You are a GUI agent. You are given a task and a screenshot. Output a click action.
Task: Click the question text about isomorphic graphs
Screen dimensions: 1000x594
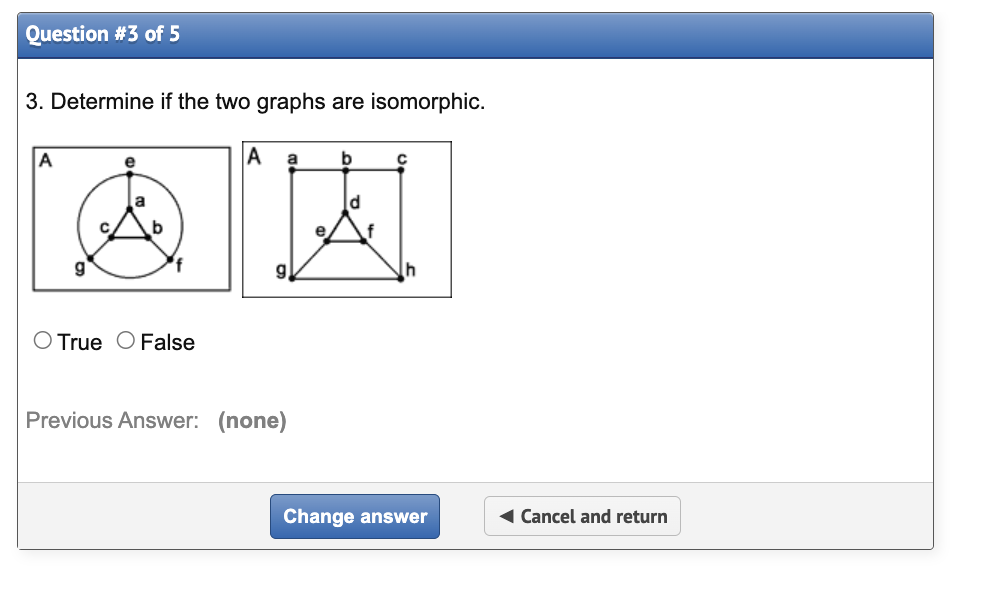249,101
